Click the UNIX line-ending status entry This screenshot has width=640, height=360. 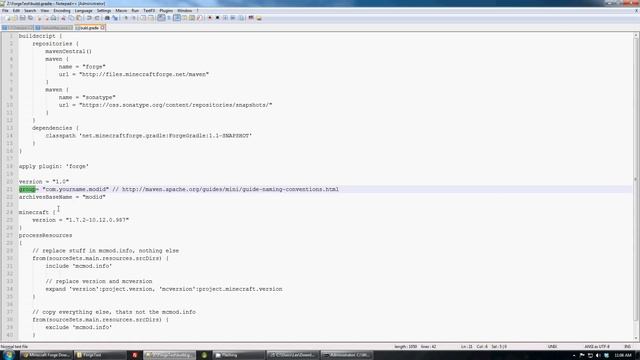pos(552,347)
